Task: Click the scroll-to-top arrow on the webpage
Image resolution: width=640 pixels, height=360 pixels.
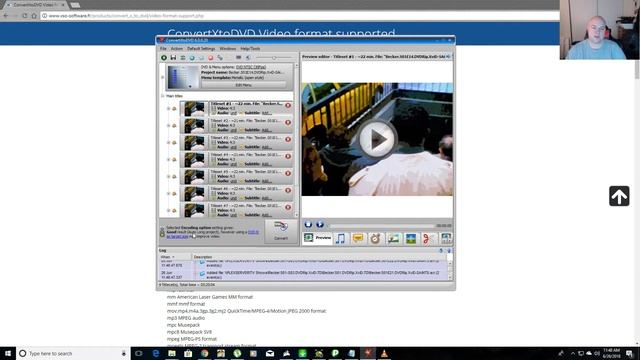Action: tap(619, 196)
